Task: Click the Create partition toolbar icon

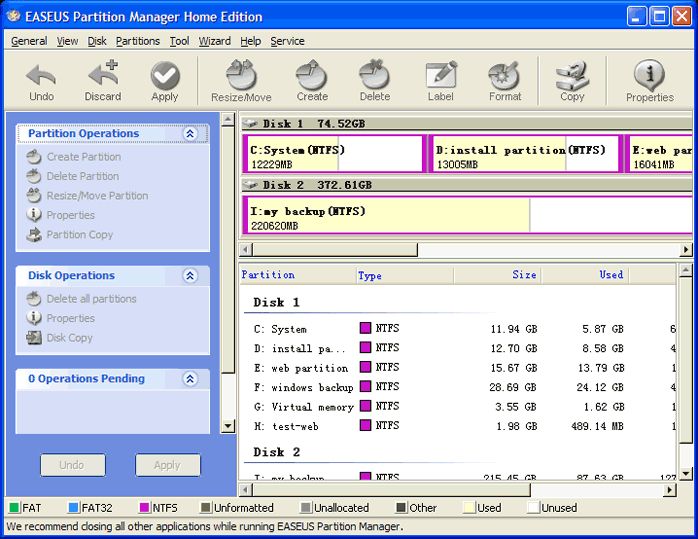Action: [x=312, y=75]
